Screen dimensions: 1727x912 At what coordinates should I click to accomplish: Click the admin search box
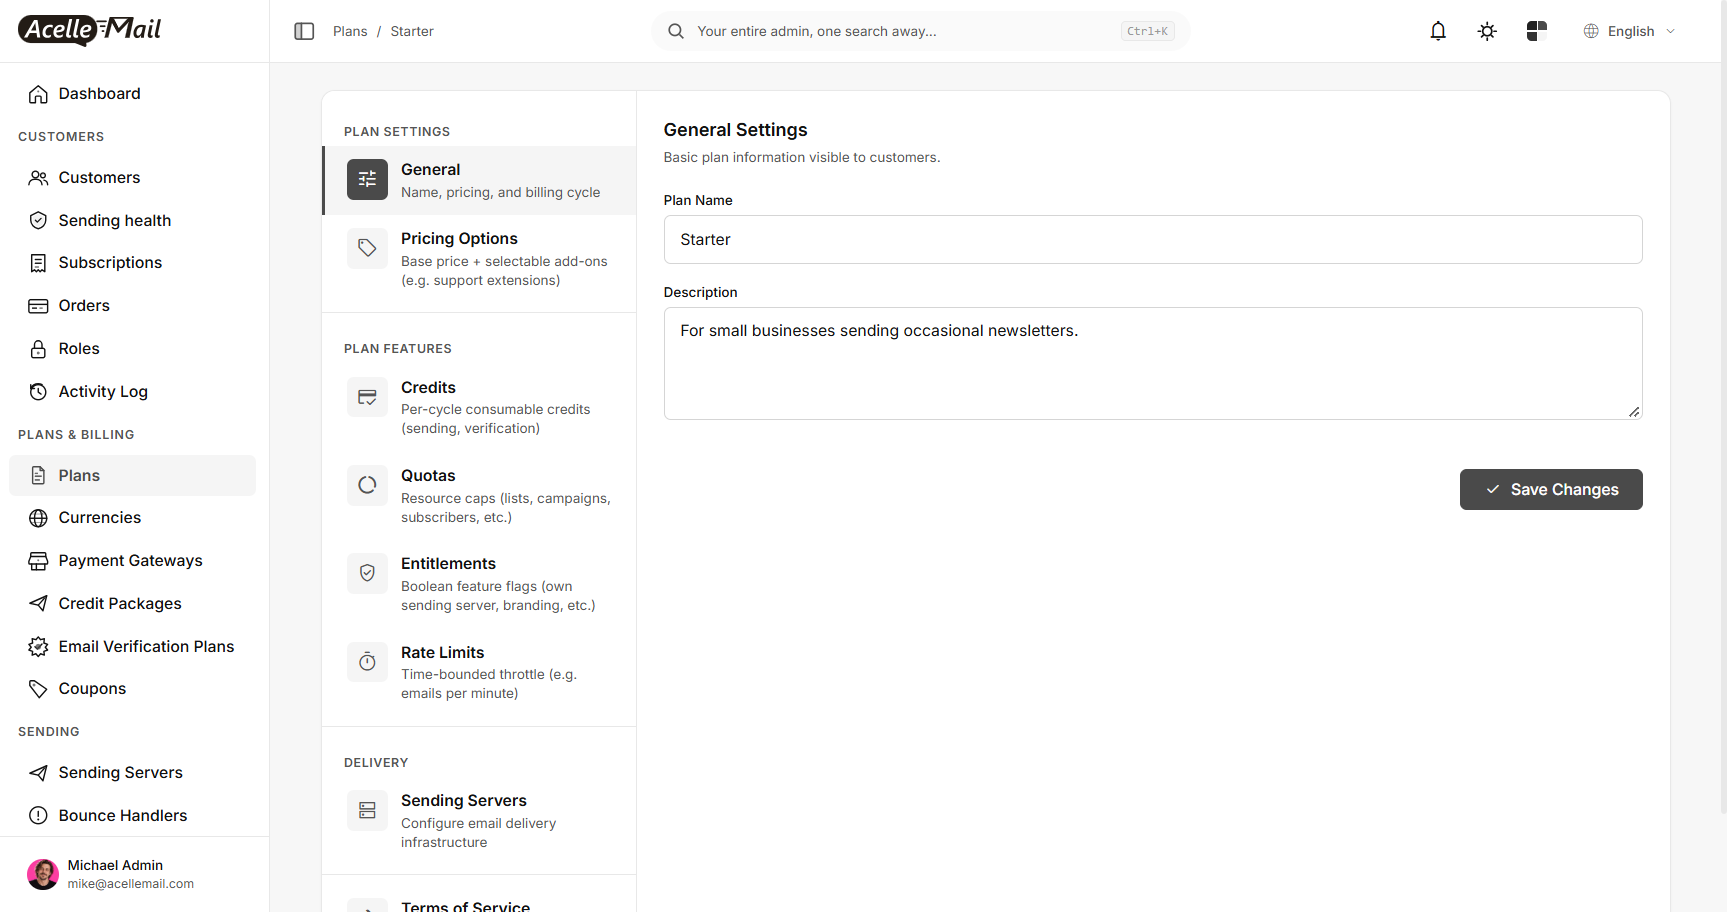(920, 31)
